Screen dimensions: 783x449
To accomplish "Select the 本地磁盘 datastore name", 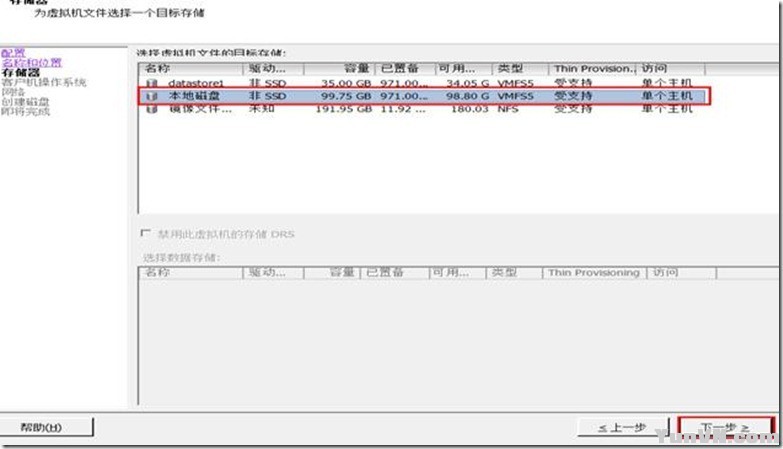I will [x=194, y=96].
